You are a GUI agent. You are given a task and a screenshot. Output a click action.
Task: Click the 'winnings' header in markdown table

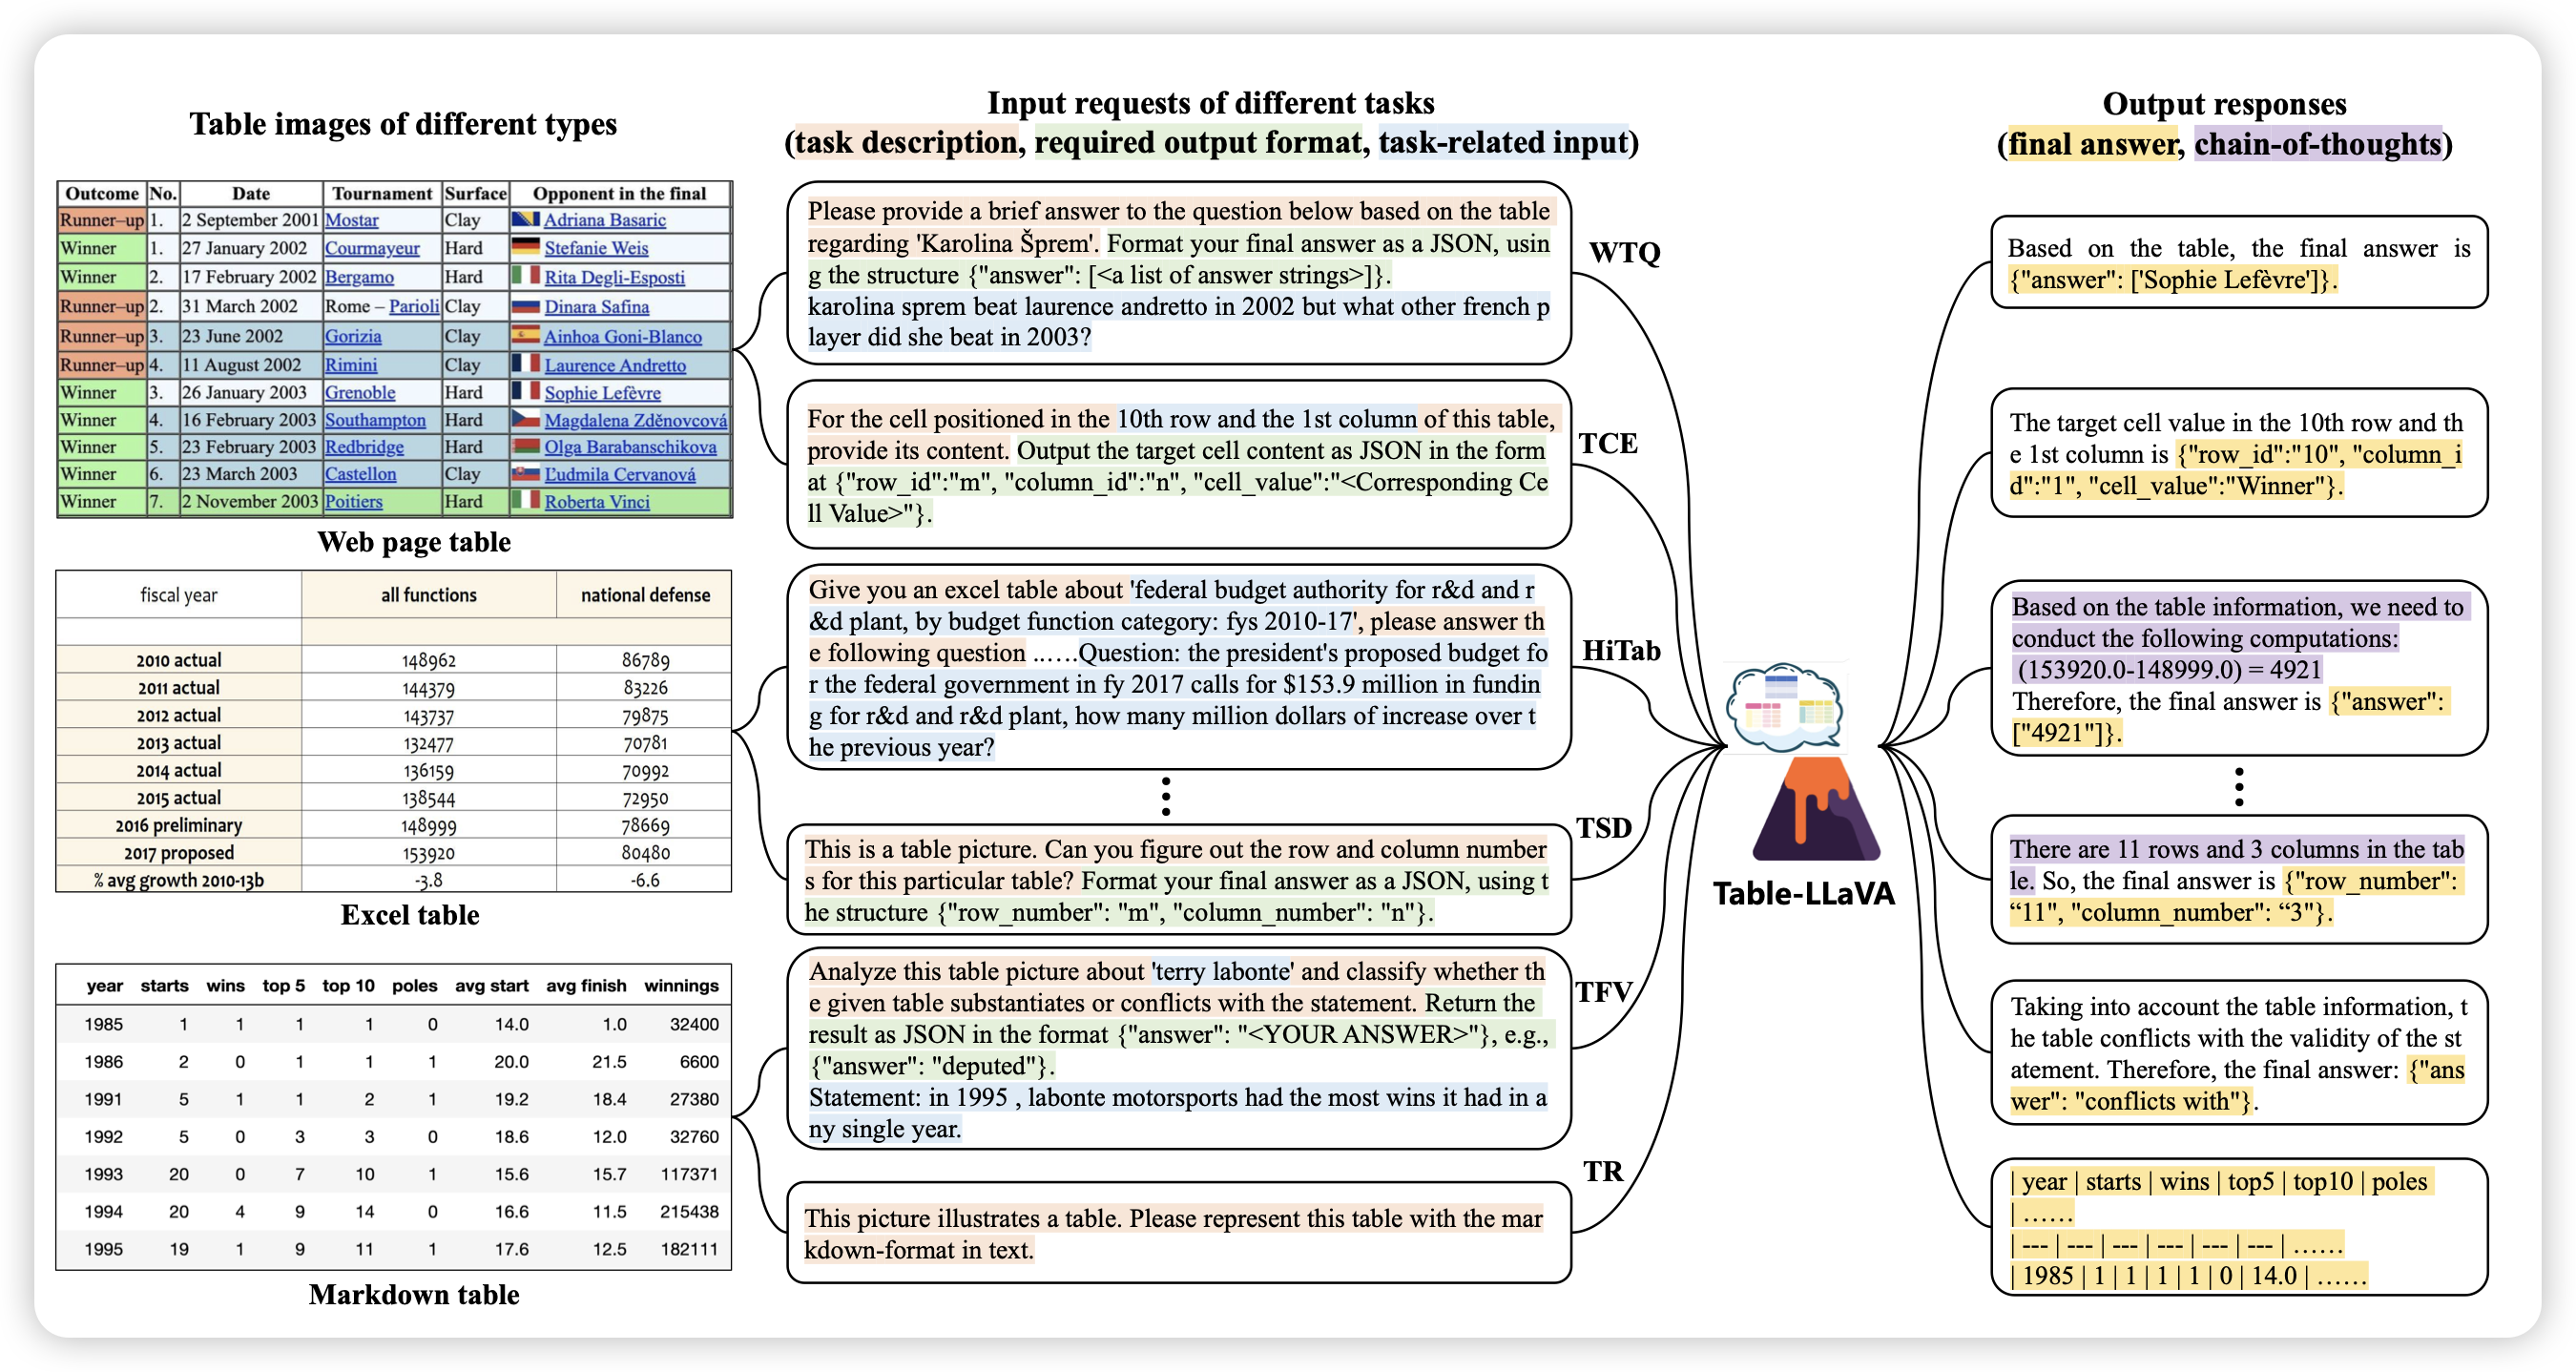[x=681, y=986]
